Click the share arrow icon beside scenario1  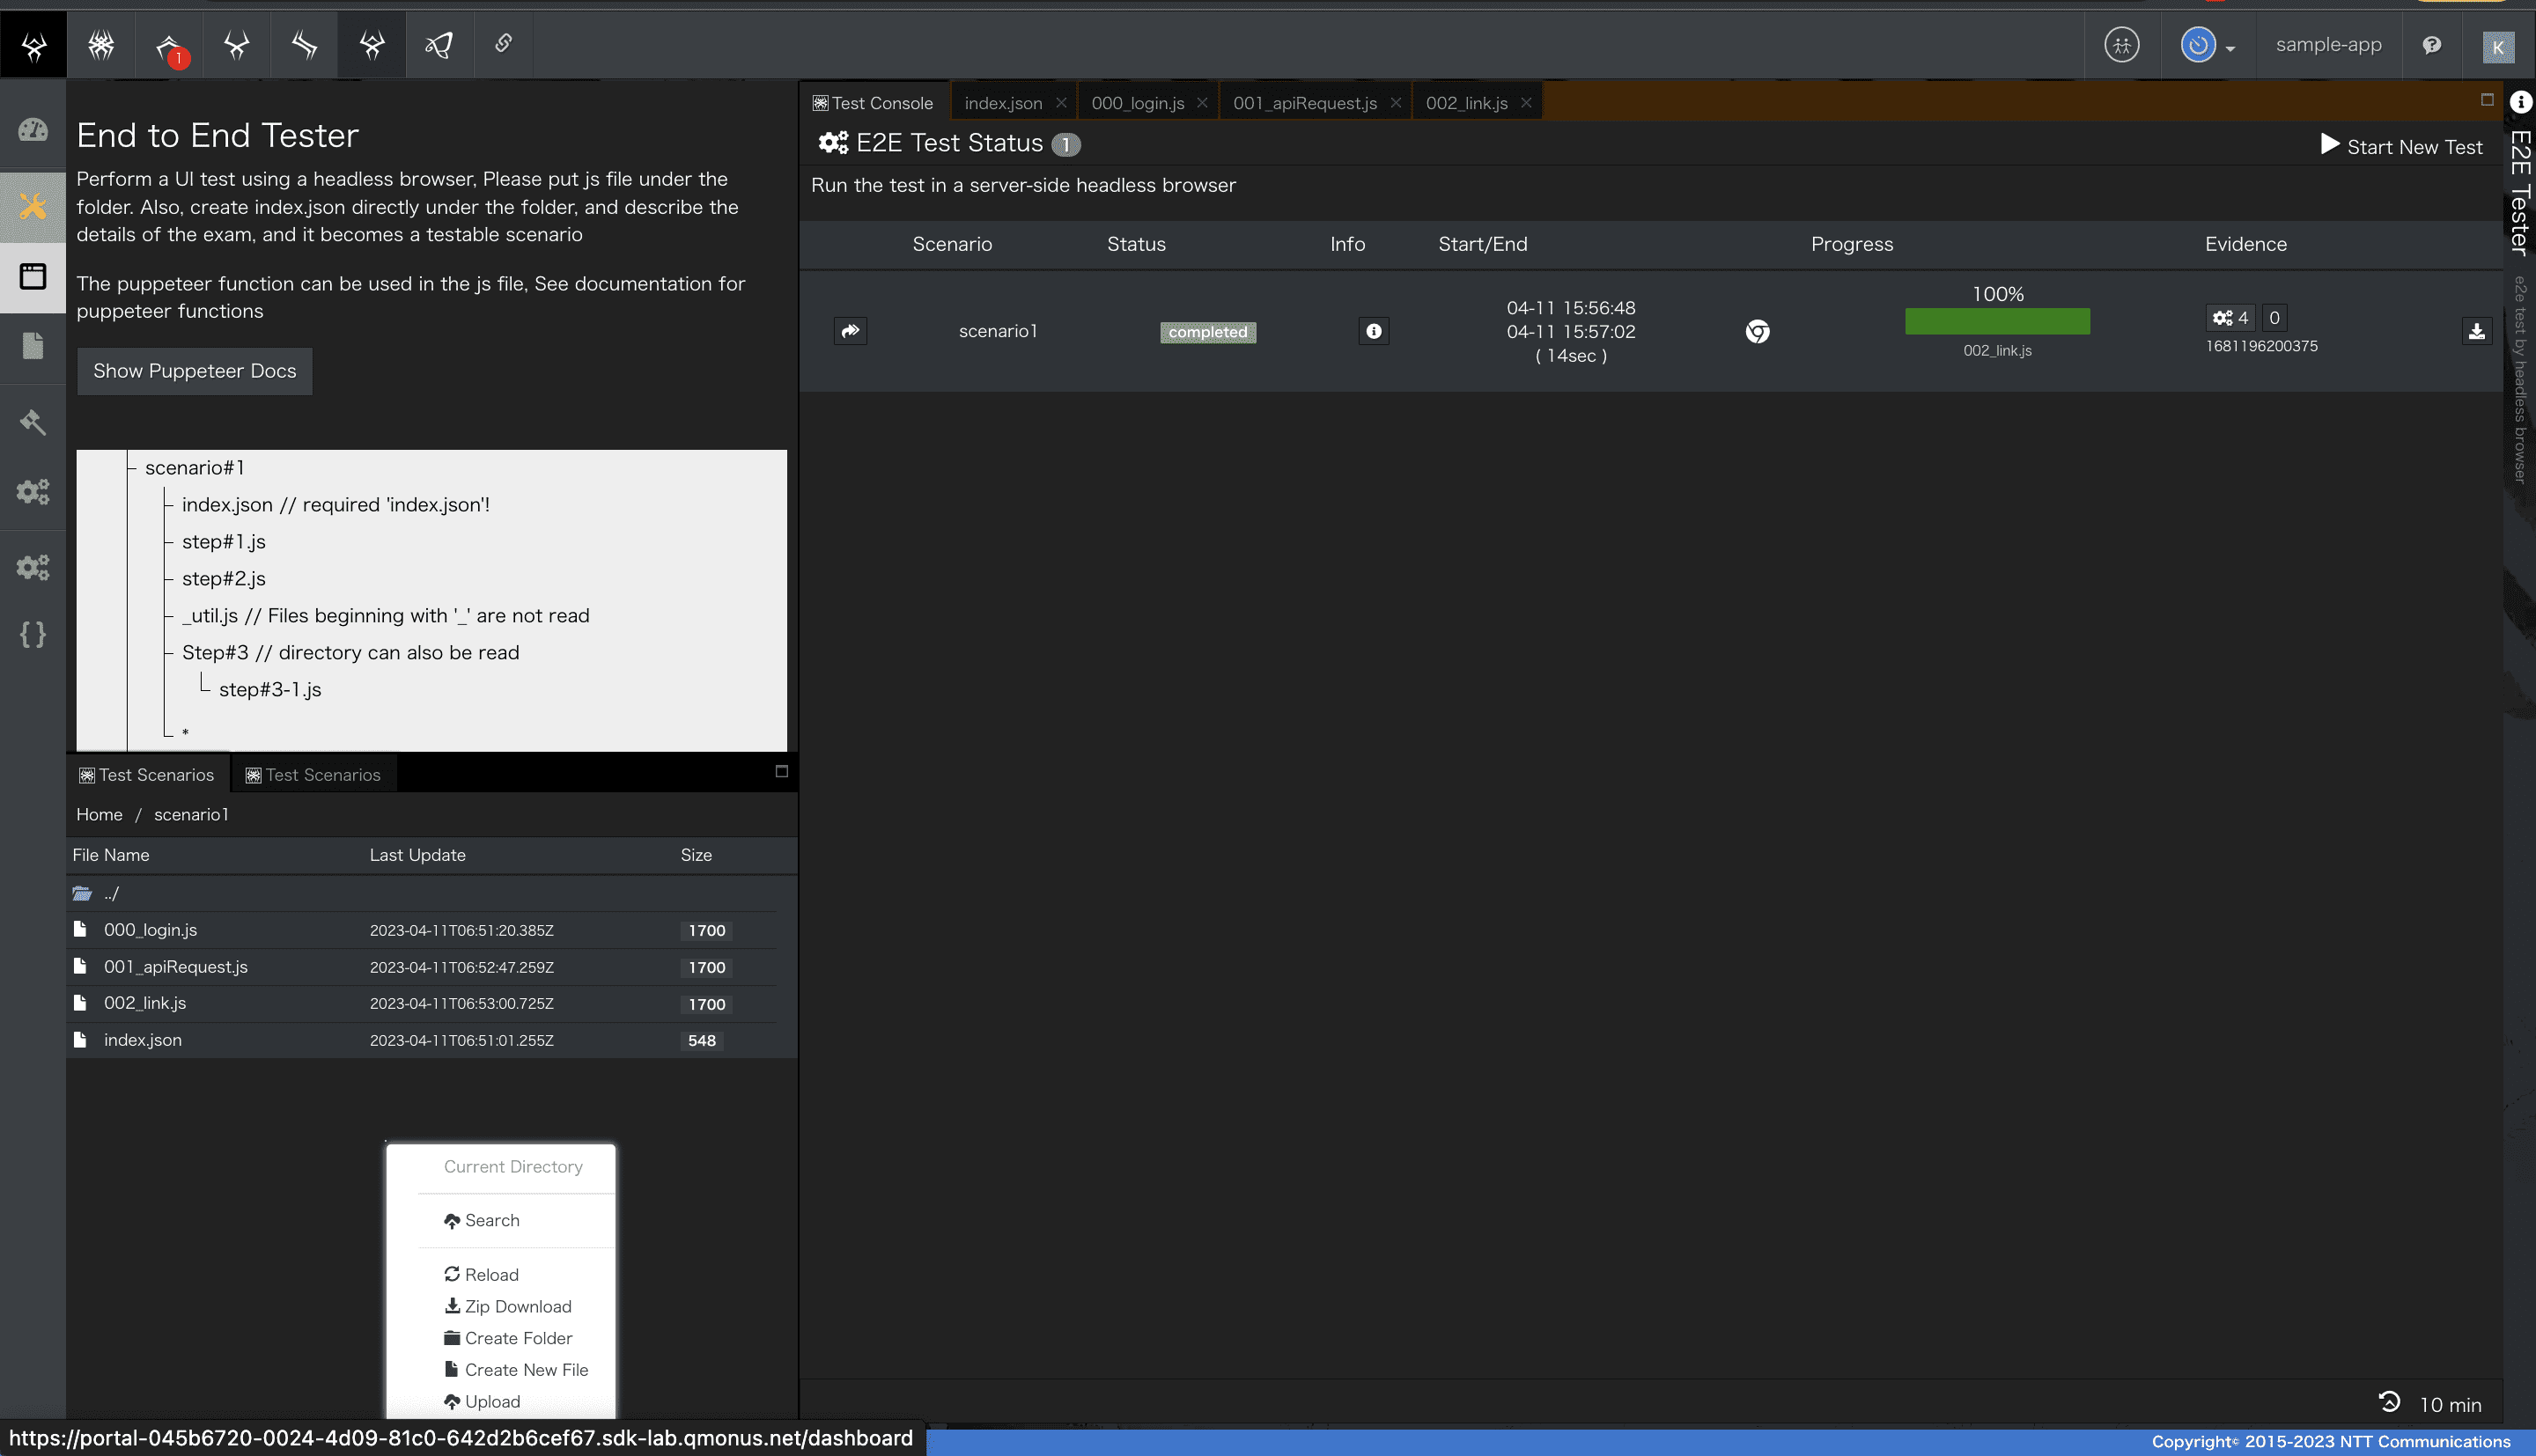[850, 331]
